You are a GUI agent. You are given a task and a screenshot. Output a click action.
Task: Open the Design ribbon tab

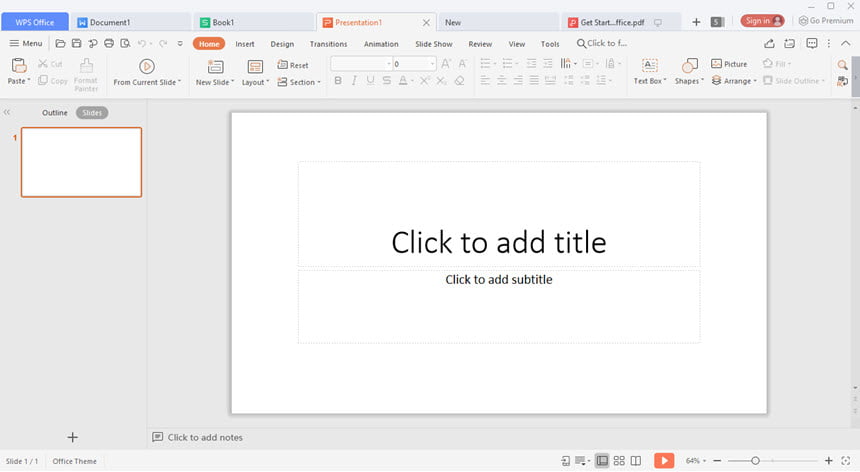point(282,44)
